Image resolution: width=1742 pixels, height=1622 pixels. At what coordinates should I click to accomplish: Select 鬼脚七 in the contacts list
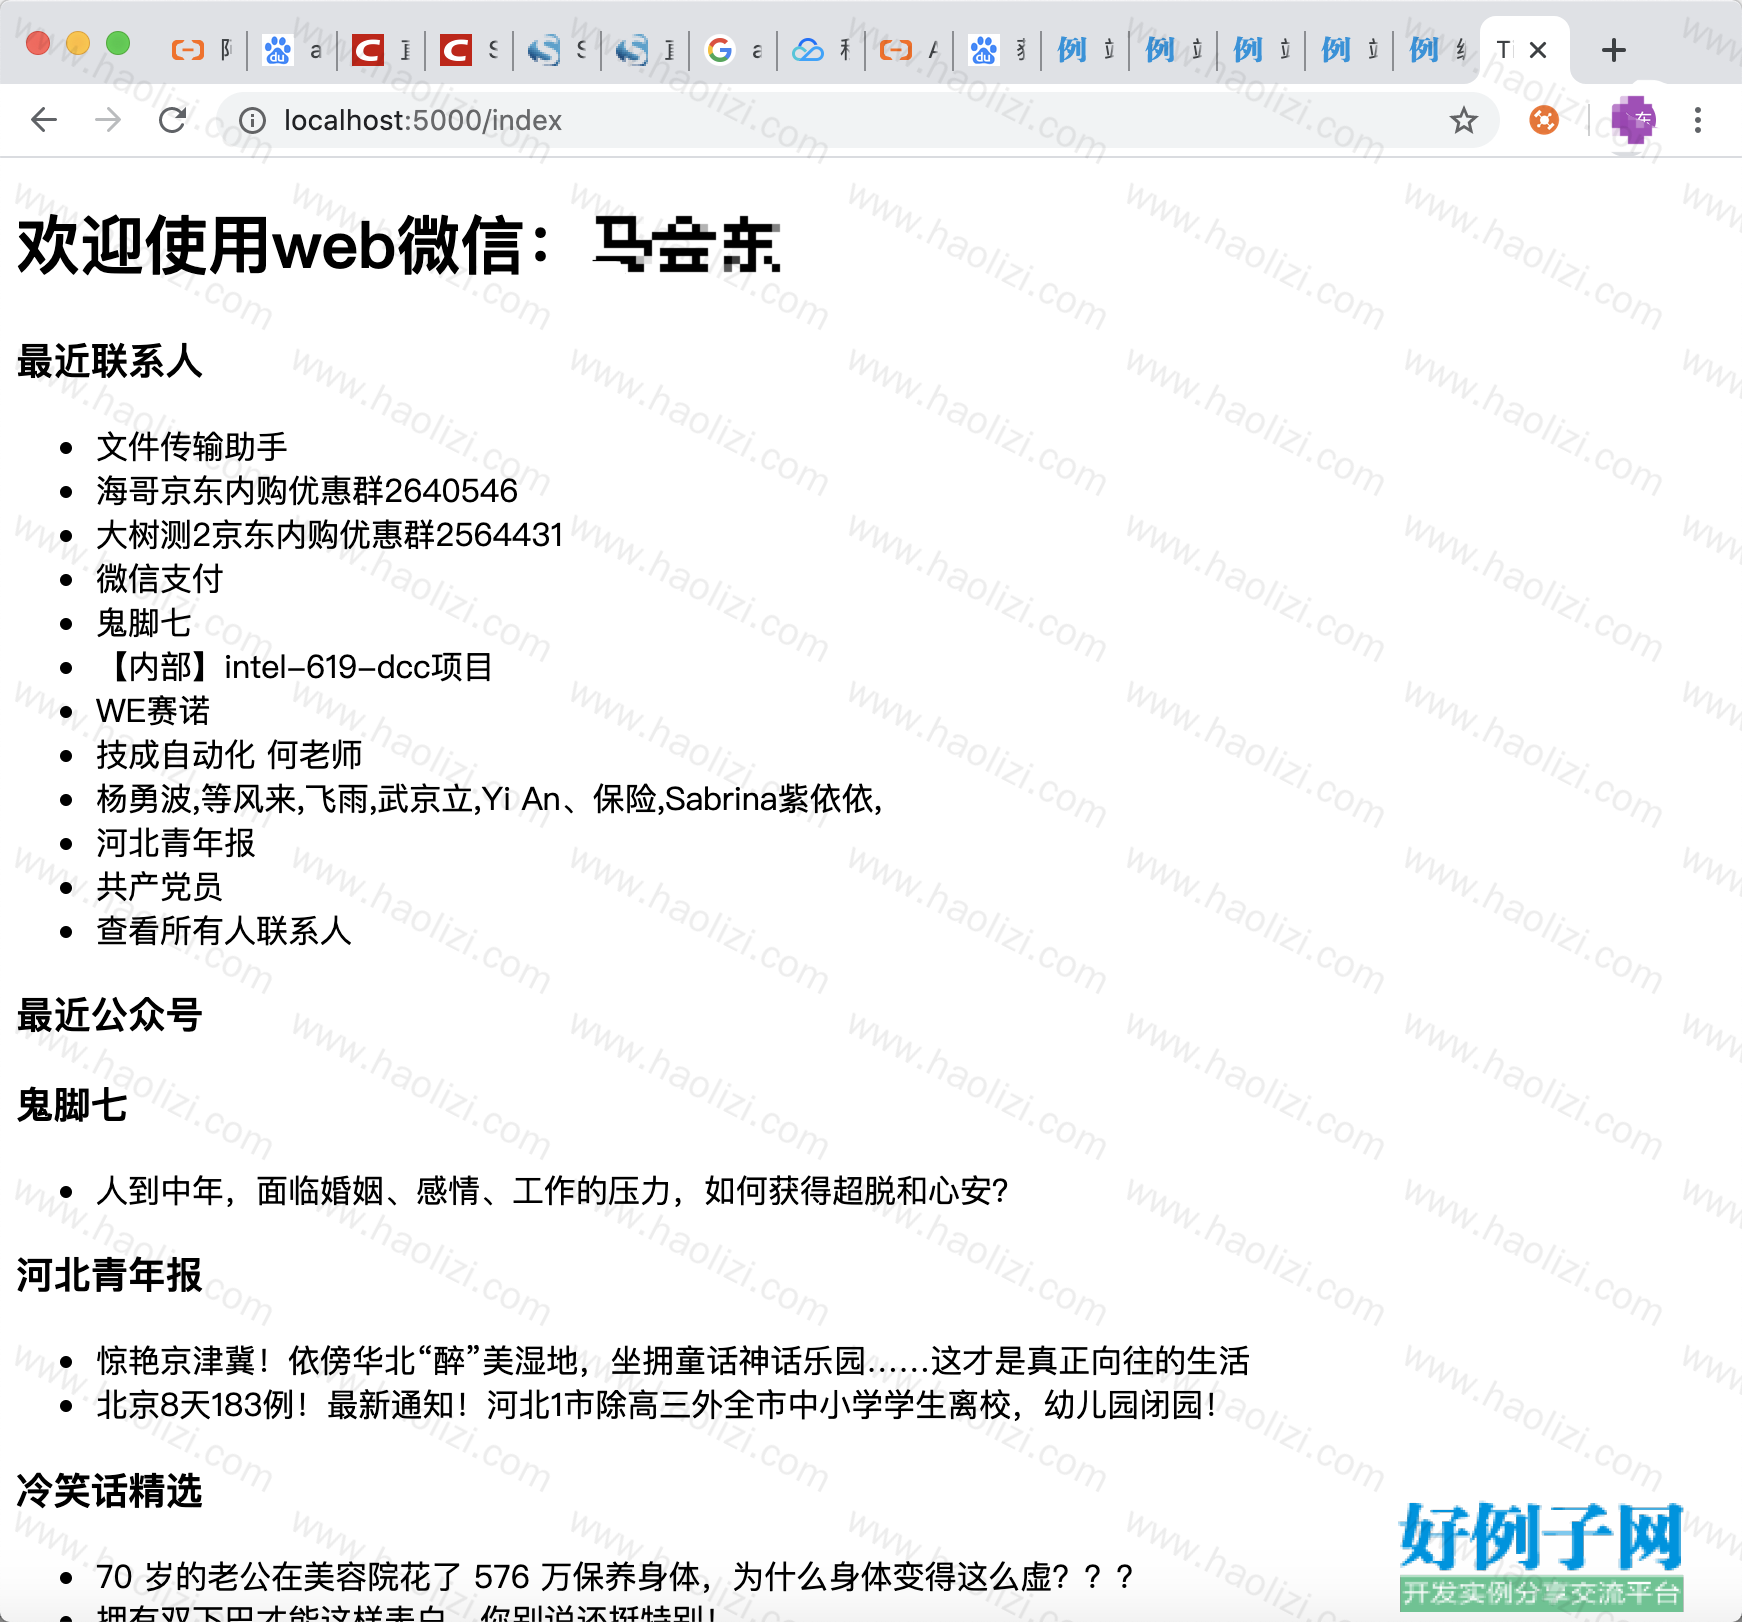144,623
